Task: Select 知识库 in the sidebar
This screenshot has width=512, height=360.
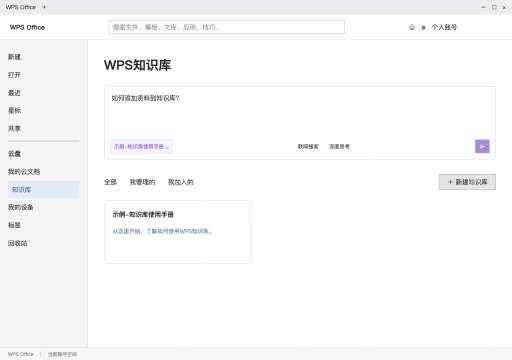Action: pos(44,190)
